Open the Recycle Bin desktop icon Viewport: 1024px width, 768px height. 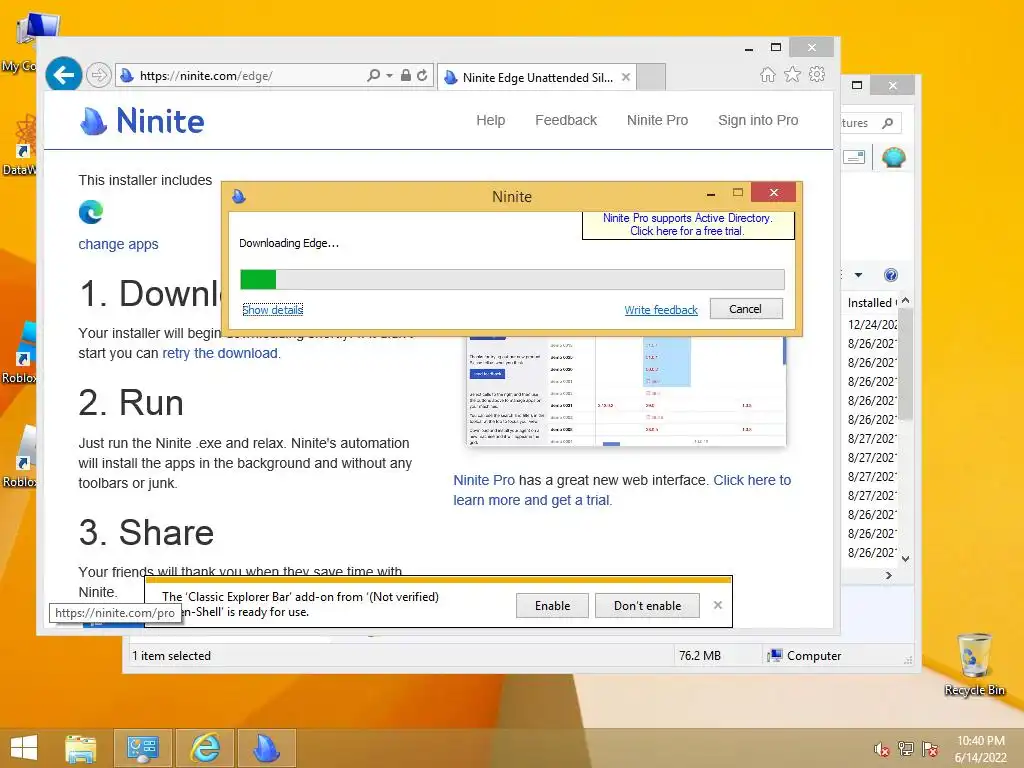click(x=974, y=665)
